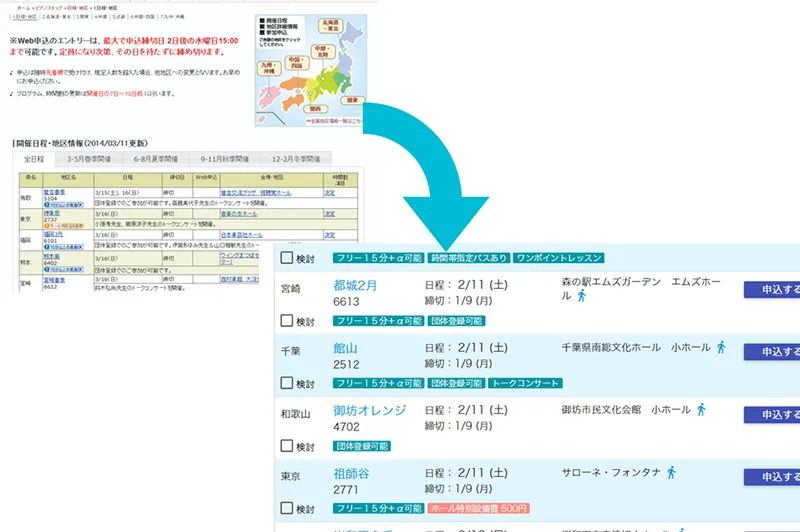The width and height of the screenshot is (800, 532).
Task: Enable 検討 checkbox under 御坊オレンジ
Action: point(288,446)
